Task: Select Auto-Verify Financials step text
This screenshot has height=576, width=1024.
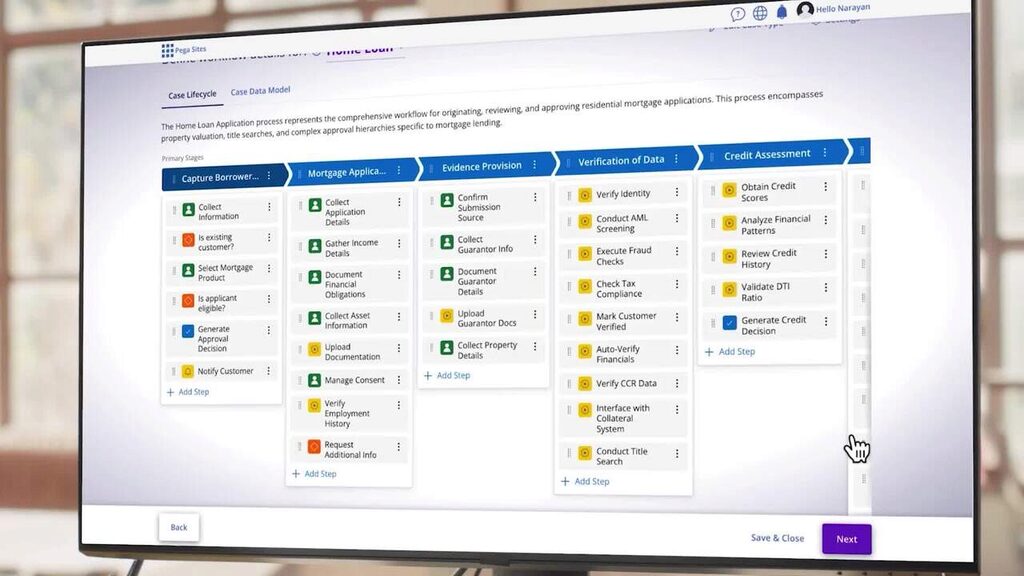Action: pos(618,354)
